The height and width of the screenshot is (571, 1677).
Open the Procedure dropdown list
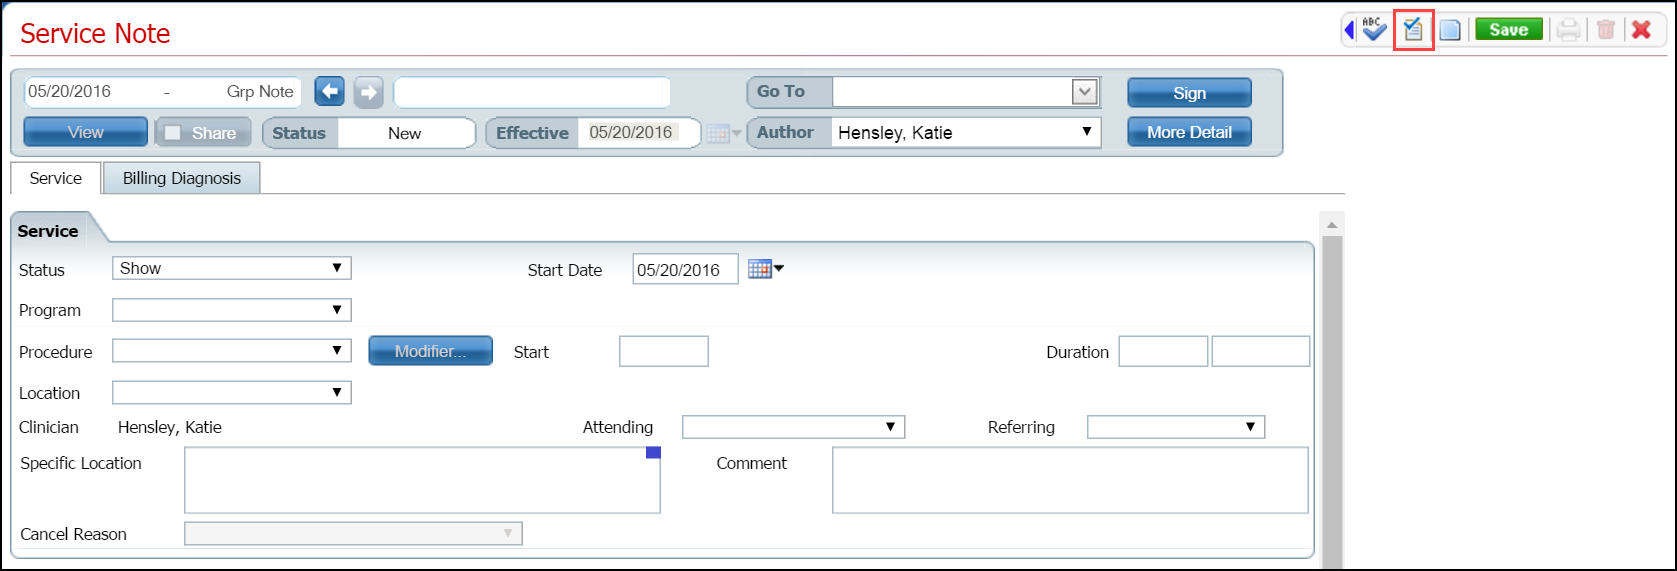click(337, 351)
